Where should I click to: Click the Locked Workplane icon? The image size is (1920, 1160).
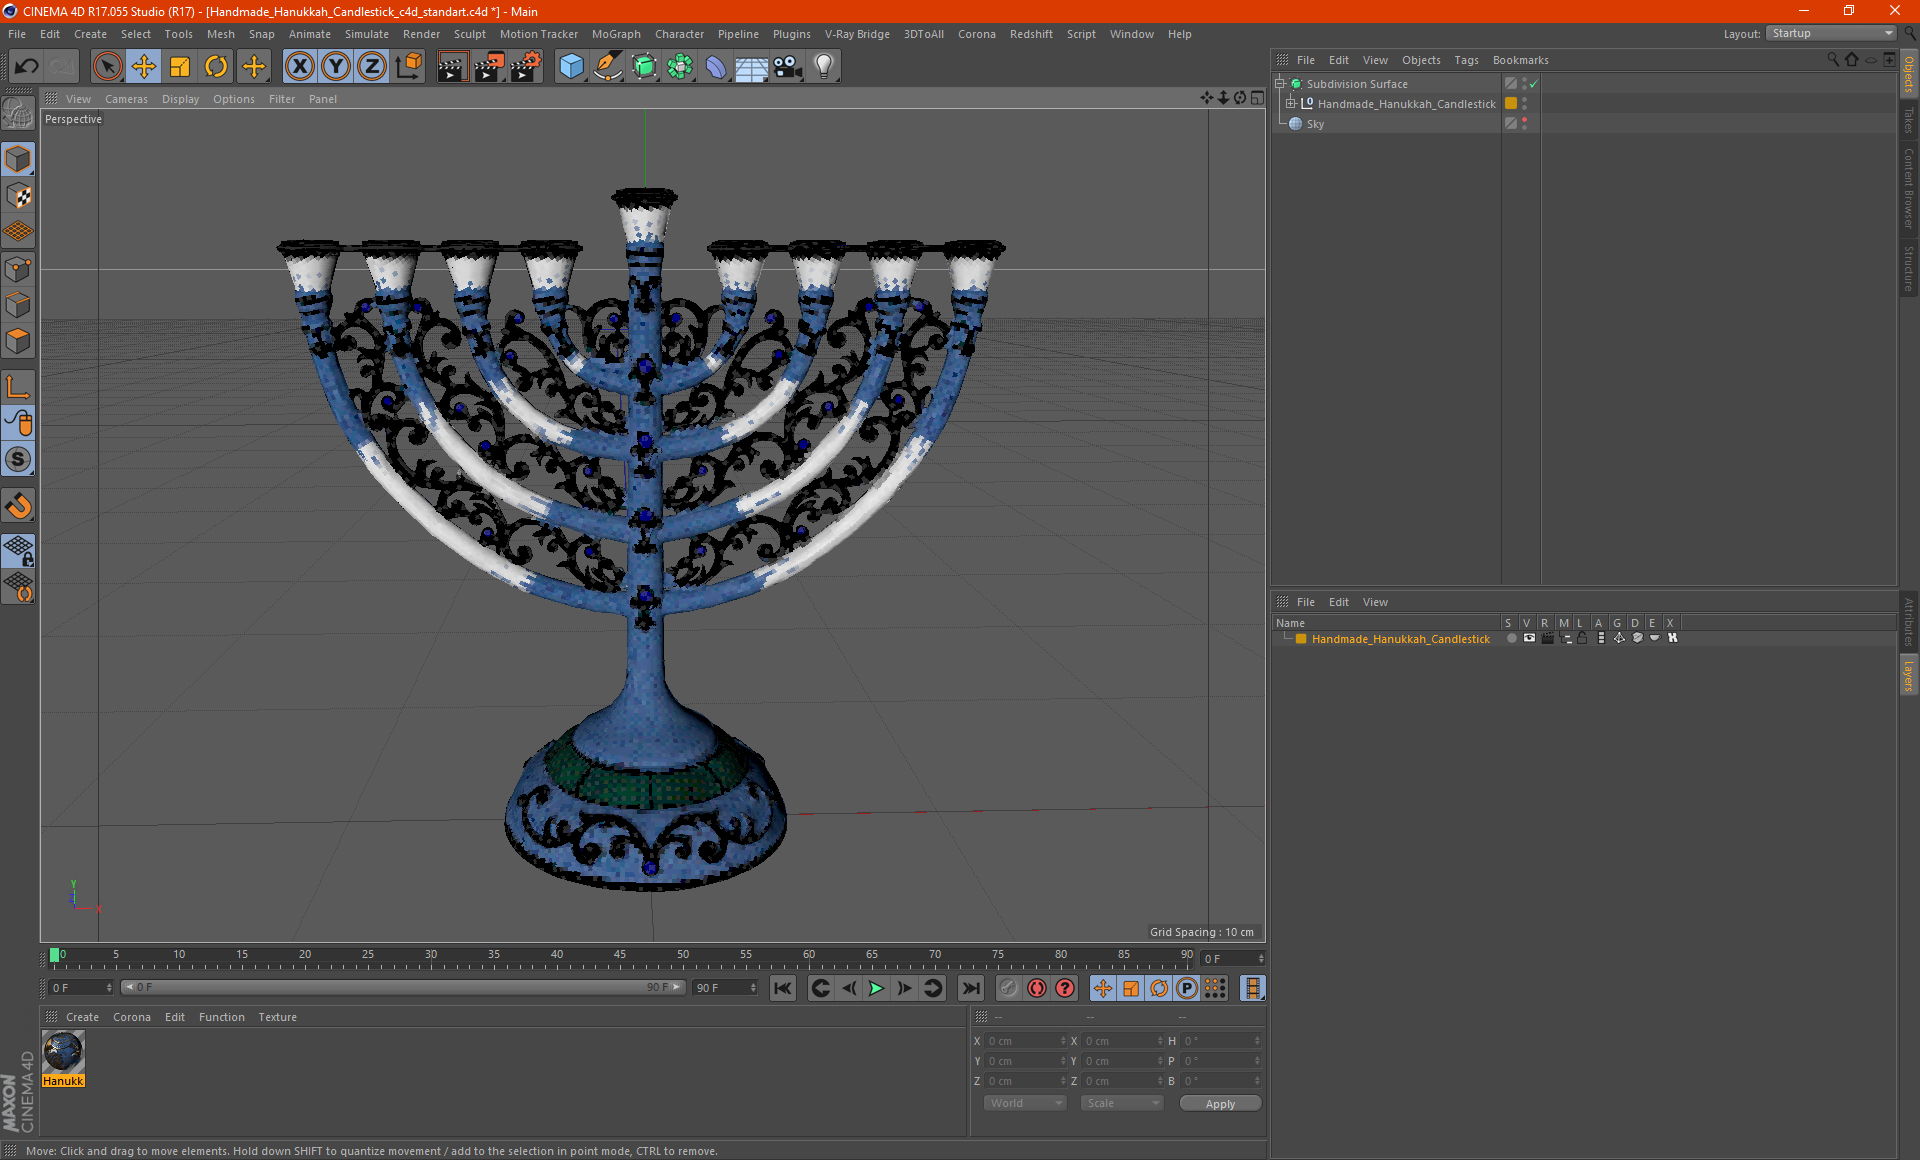coord(18,551)
